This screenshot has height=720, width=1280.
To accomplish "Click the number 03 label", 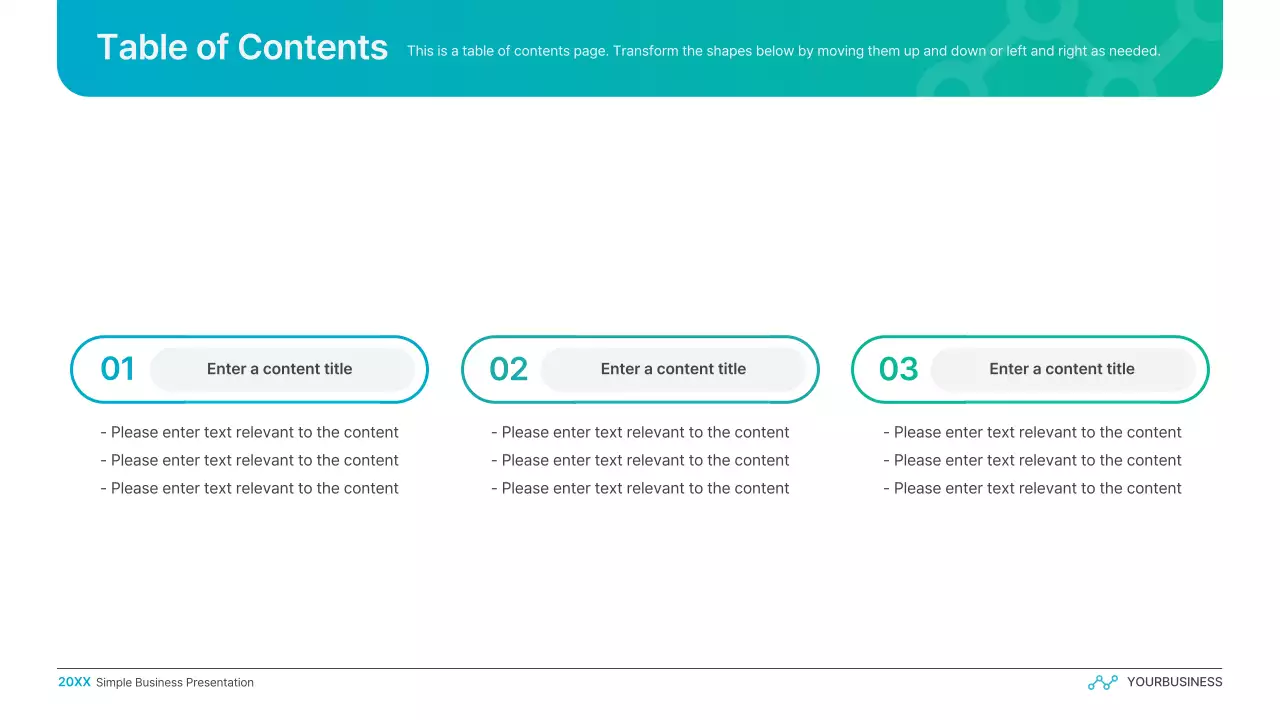I will pos(897,369).
